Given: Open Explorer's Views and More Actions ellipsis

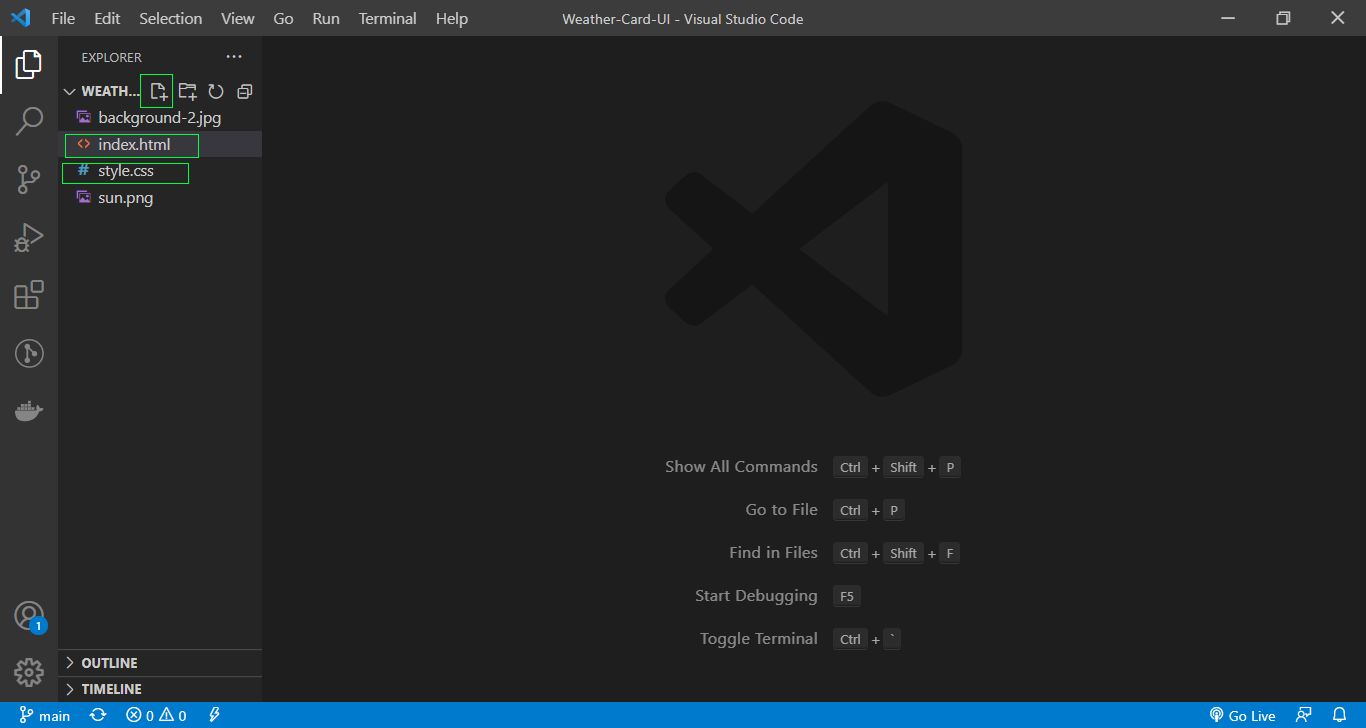Looking at the screenshot, I should pos(234,57).
